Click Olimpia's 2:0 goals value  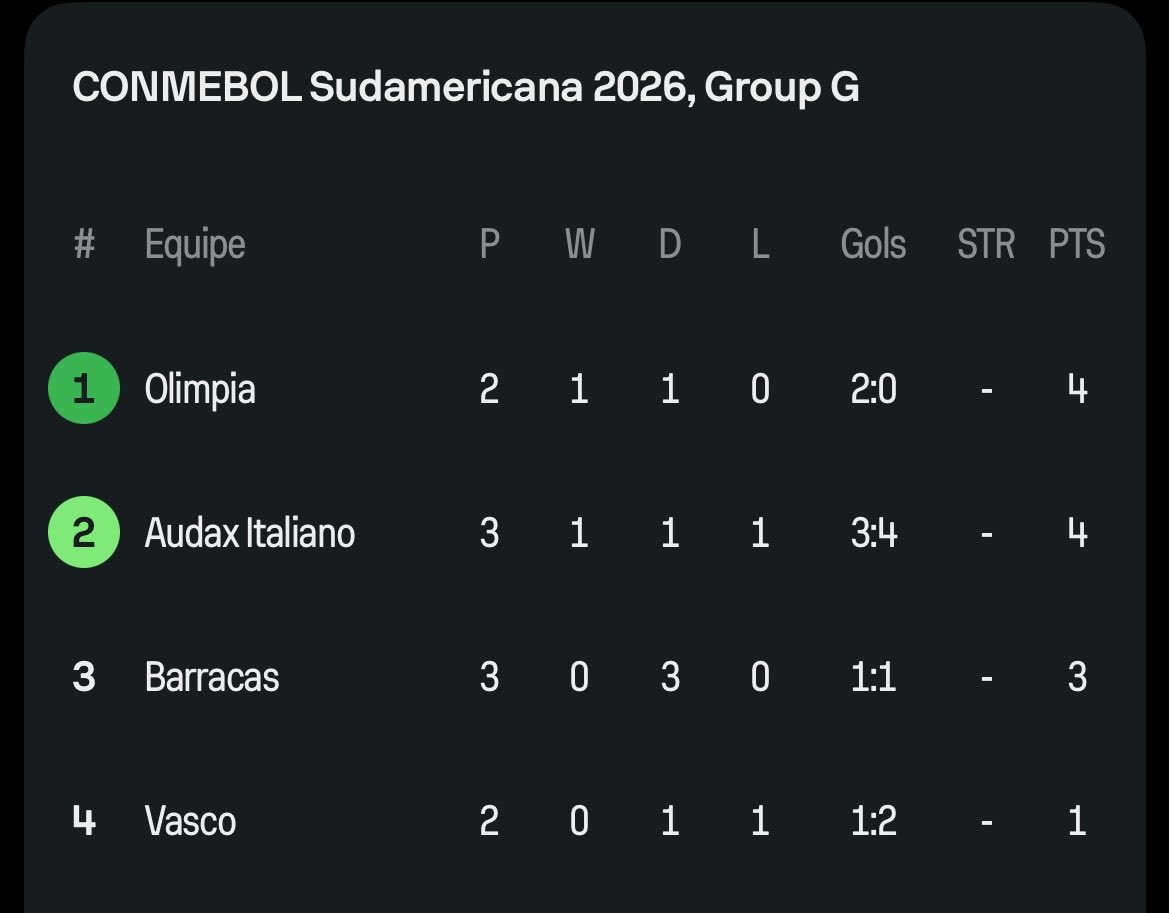pyautogui.click(x=873, y=388)
